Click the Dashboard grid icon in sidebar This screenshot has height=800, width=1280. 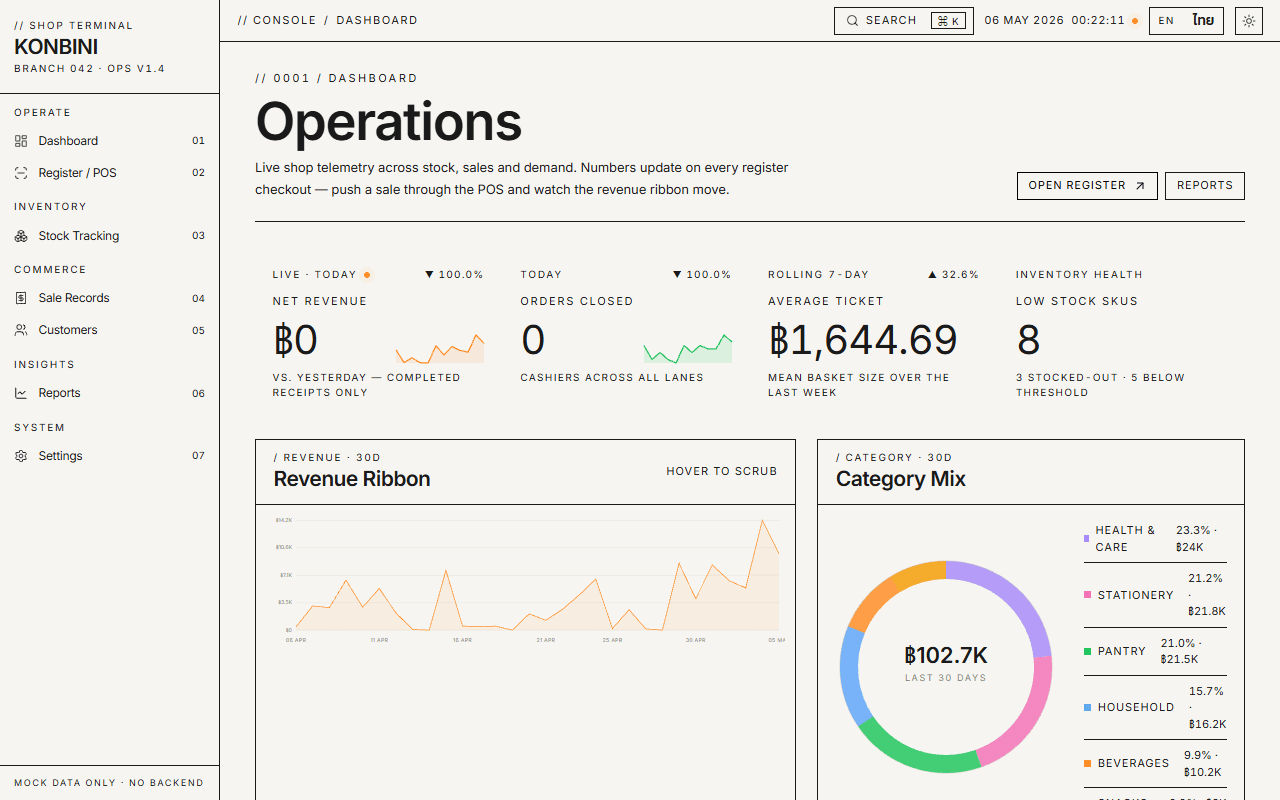tap(21, 141)
